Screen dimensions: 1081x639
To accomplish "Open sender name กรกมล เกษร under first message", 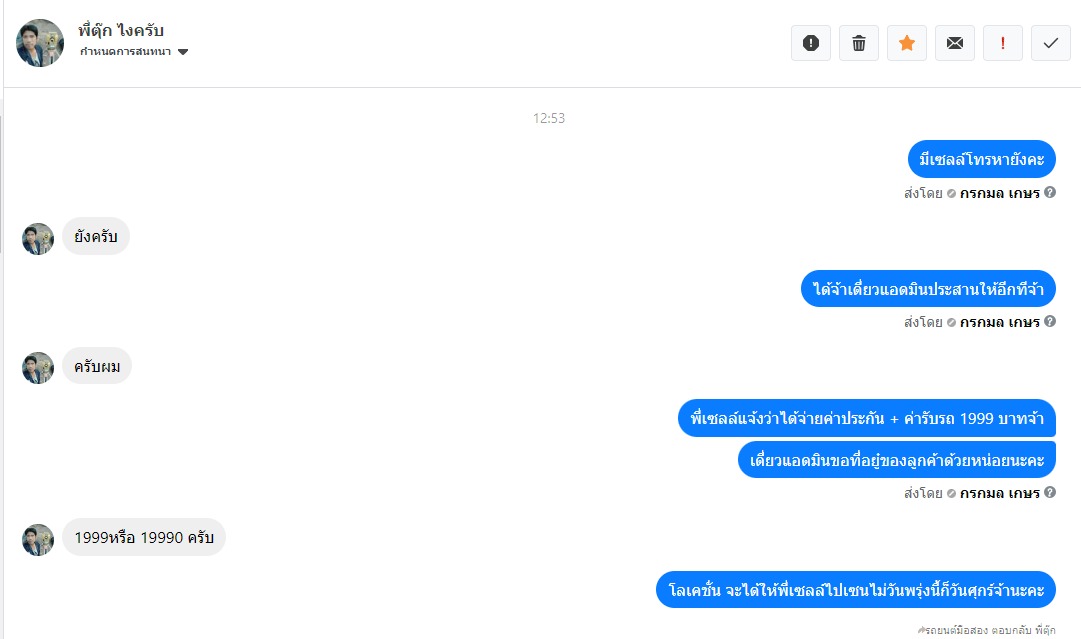I will tap(1000, 193).
